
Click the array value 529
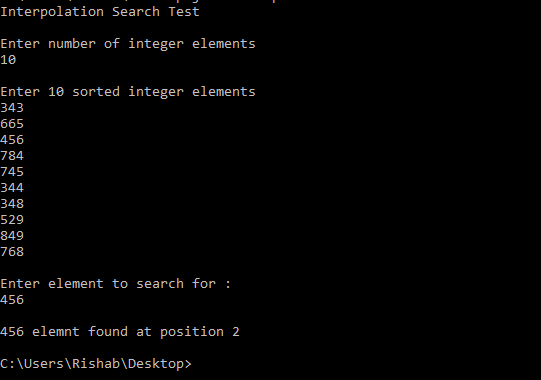12,220
